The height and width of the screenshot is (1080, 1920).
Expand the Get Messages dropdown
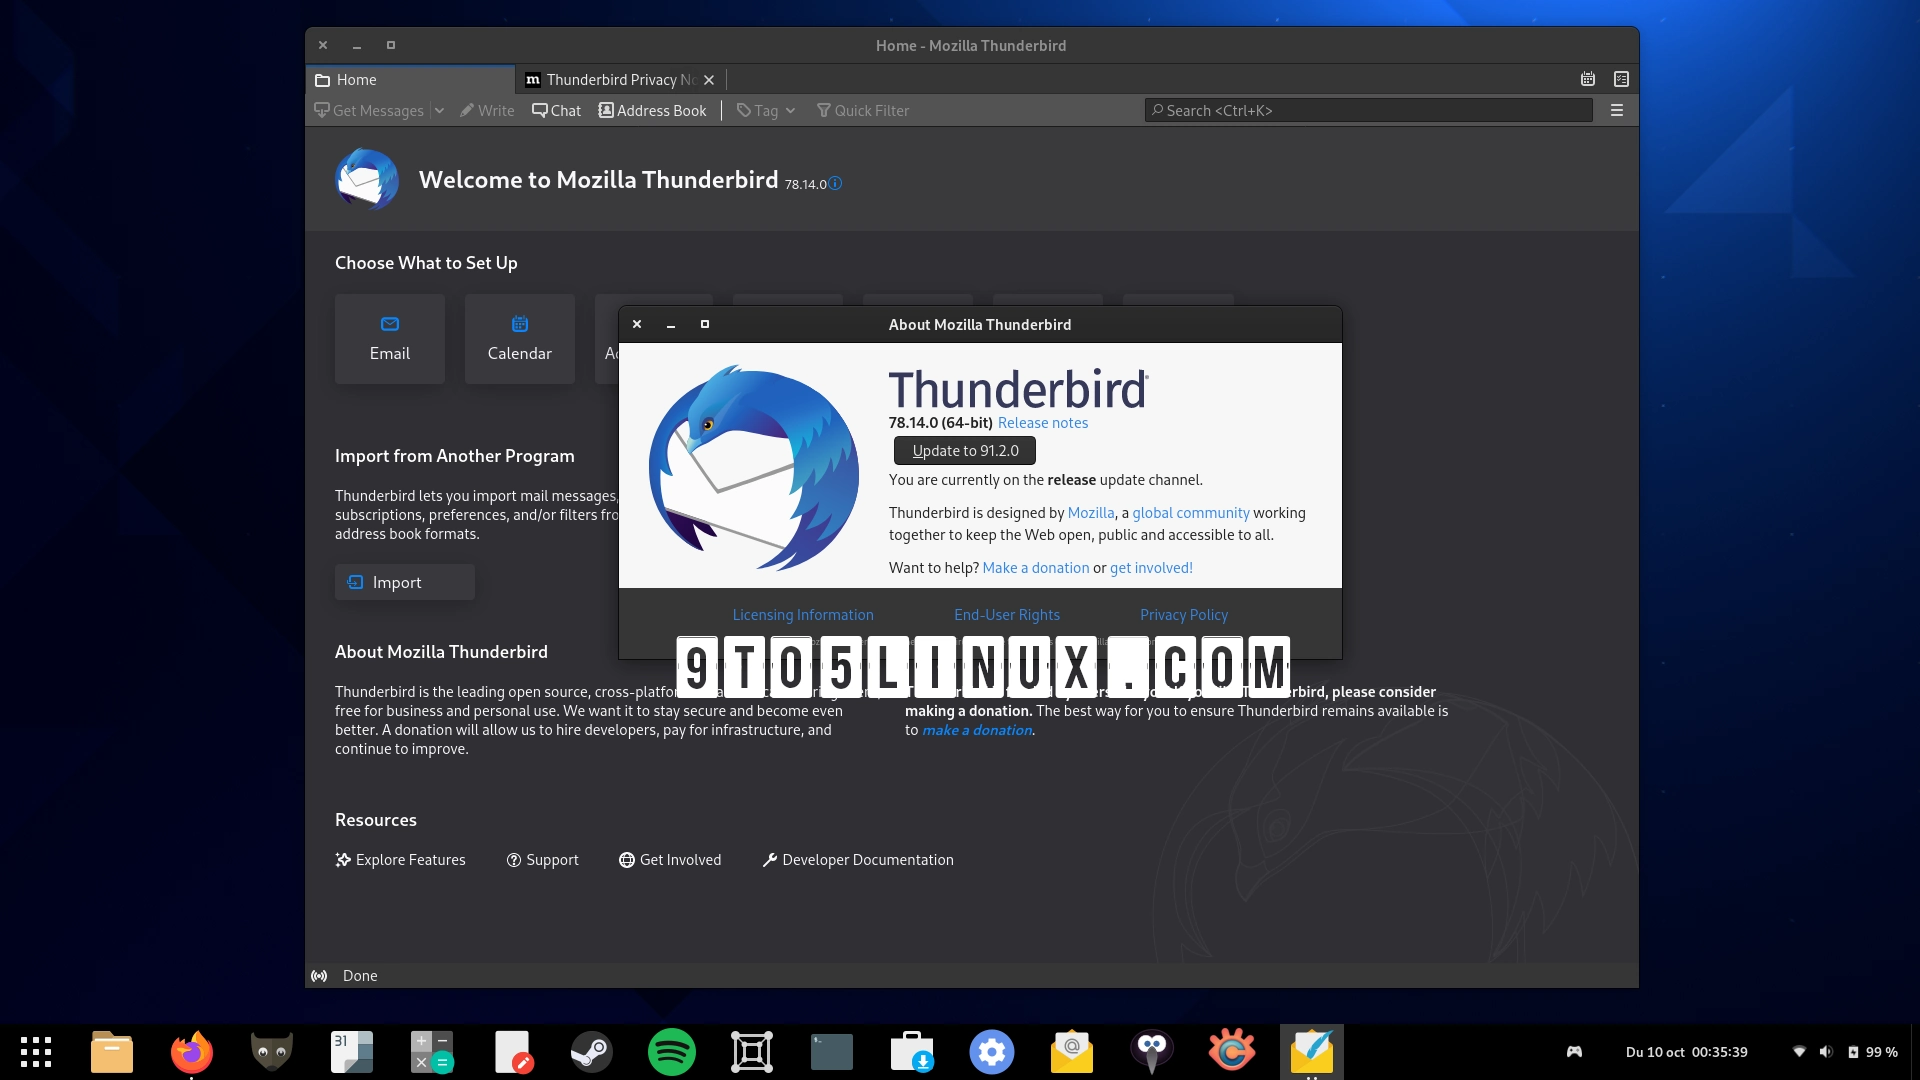440,110
